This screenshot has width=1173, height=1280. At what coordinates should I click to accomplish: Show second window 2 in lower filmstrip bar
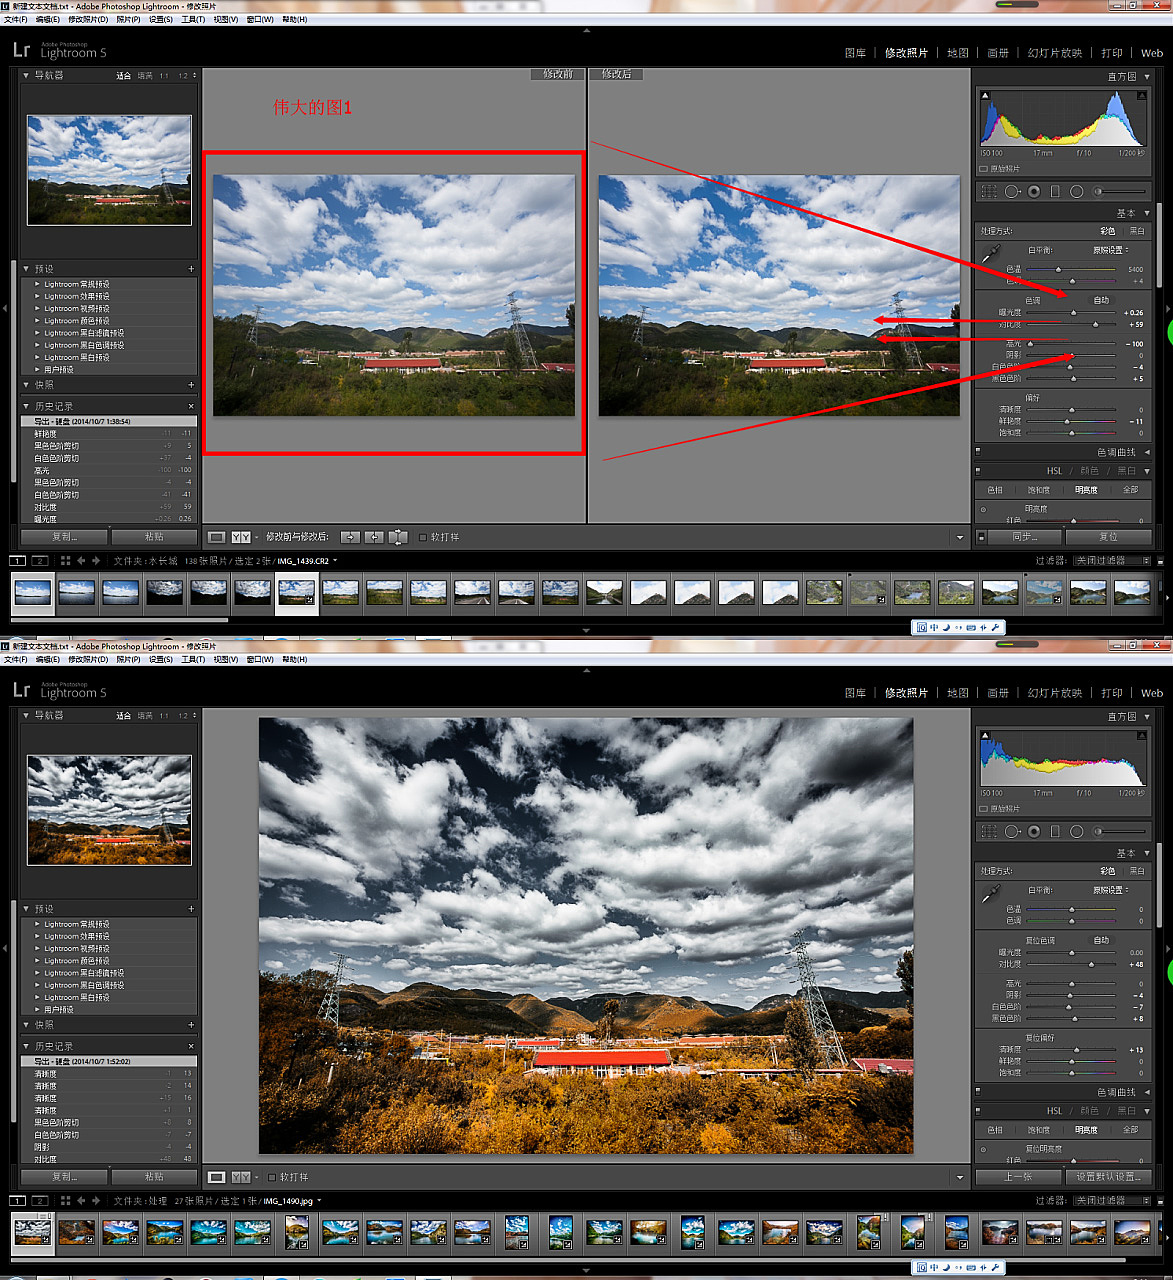click(x=40, y=1201)
